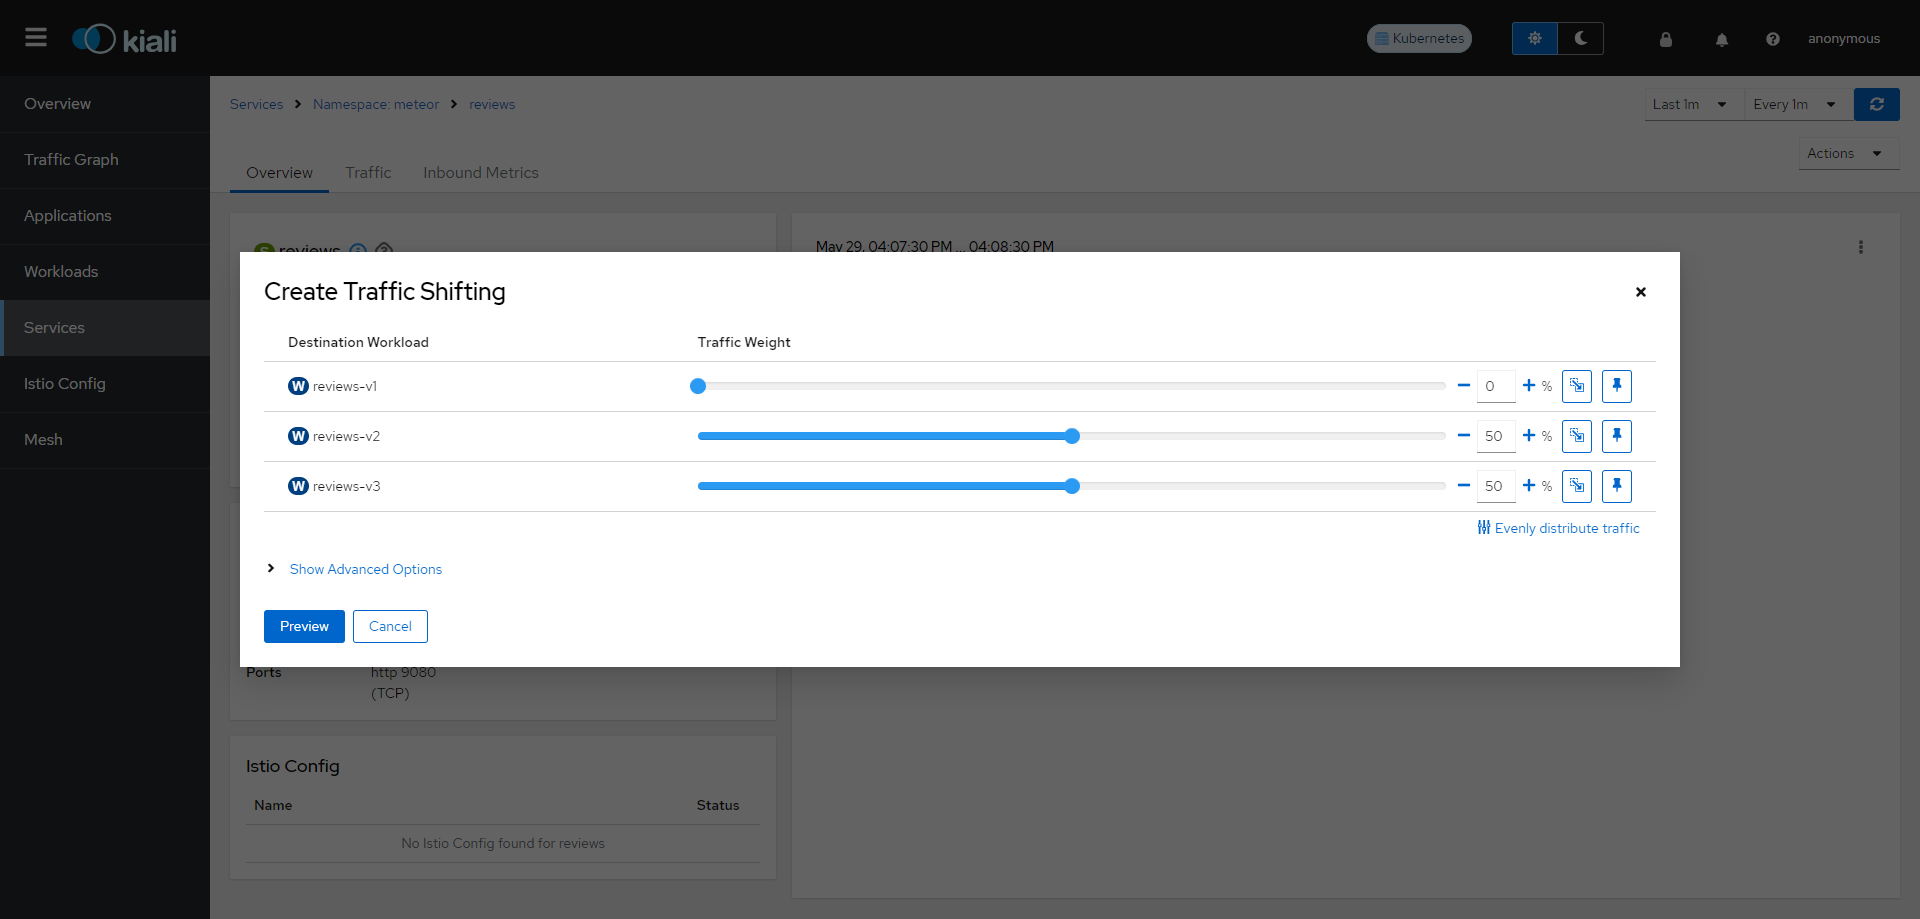
Task: Switch to the Inbound Metrics tab
Action: coord(481,172)
